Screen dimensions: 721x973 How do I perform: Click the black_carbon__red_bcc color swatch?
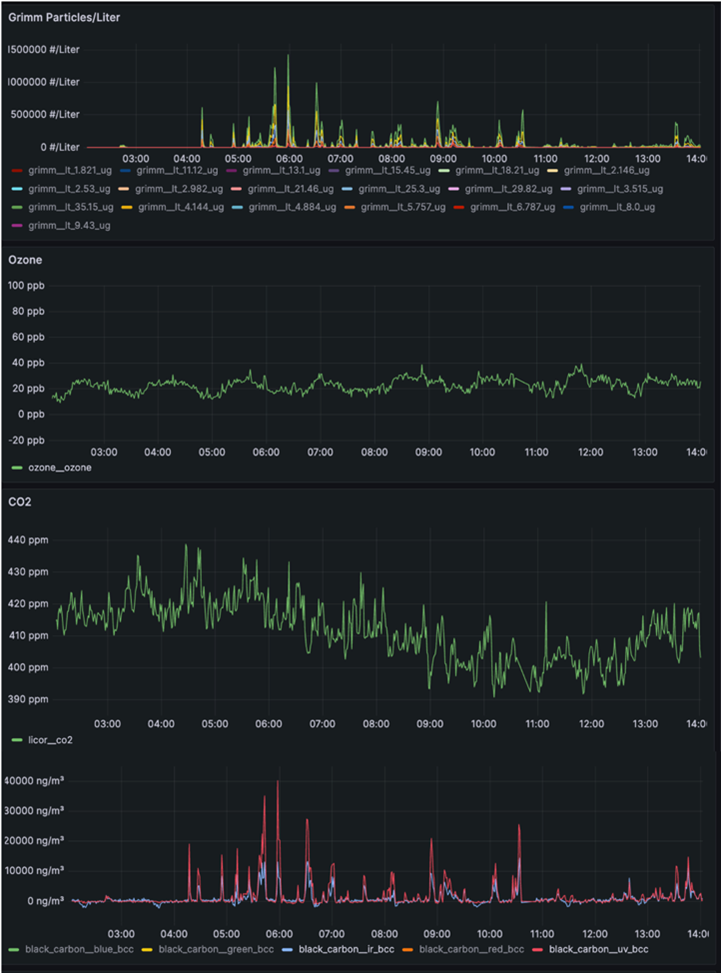[x=410, y=947]
